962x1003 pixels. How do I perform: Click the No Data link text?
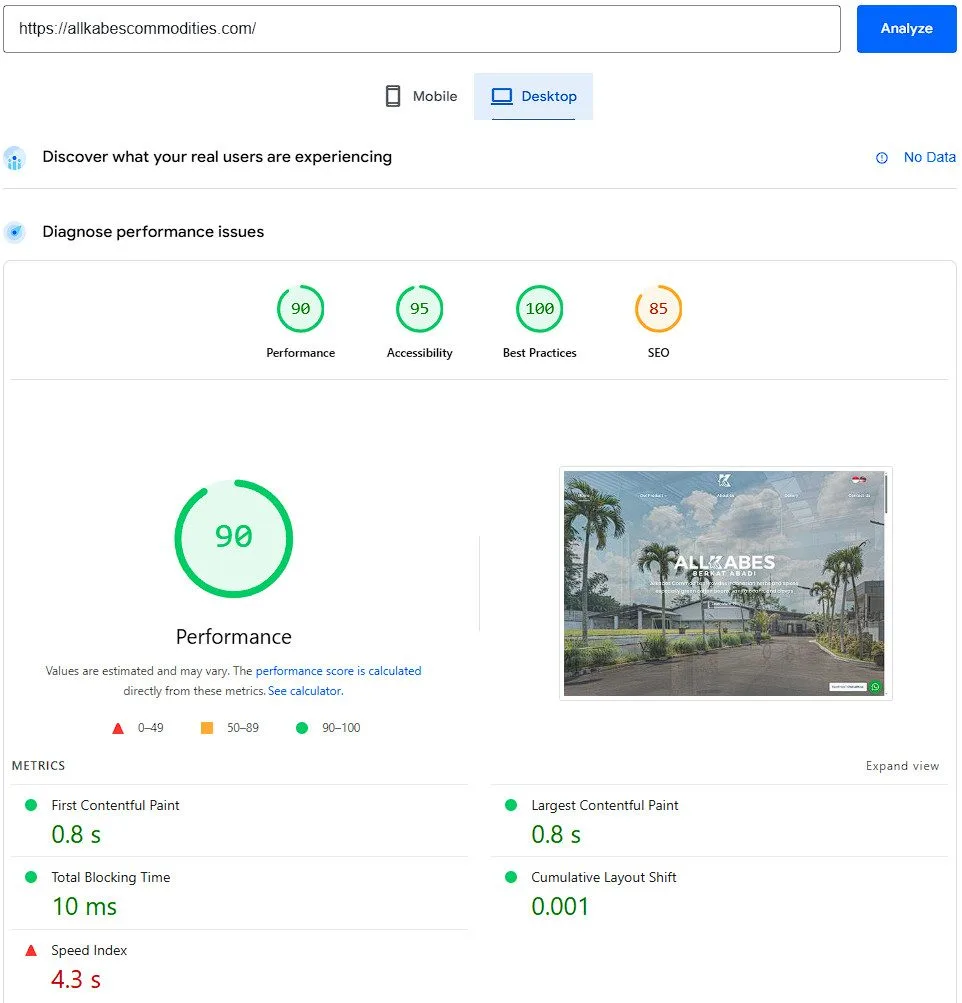(929, 157)
